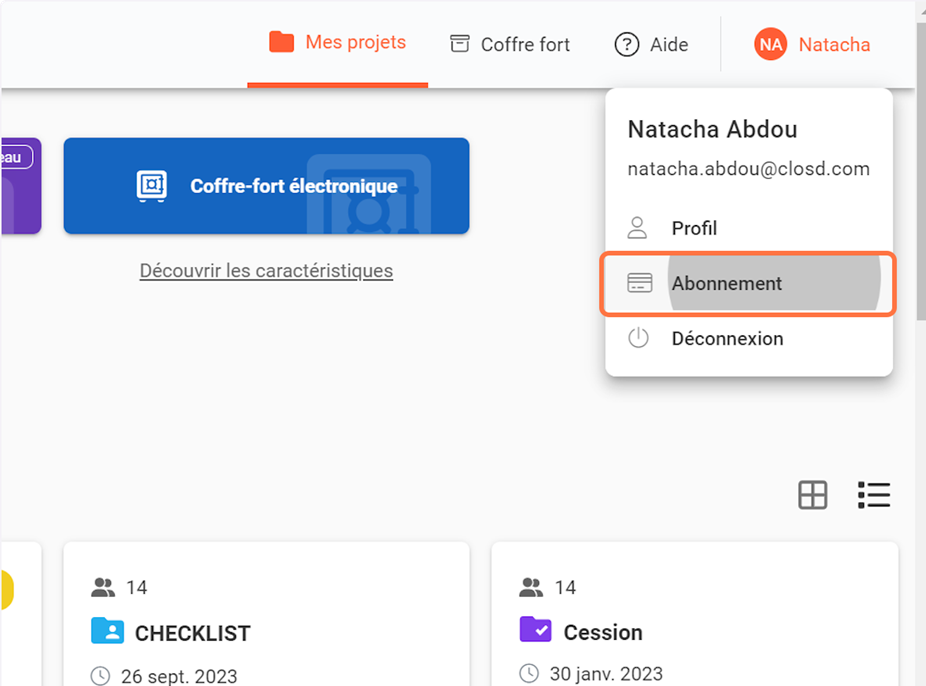Open the Découvrir les caractéristiques link
This screenshot has width=926, height=686.
click(266, 270)
